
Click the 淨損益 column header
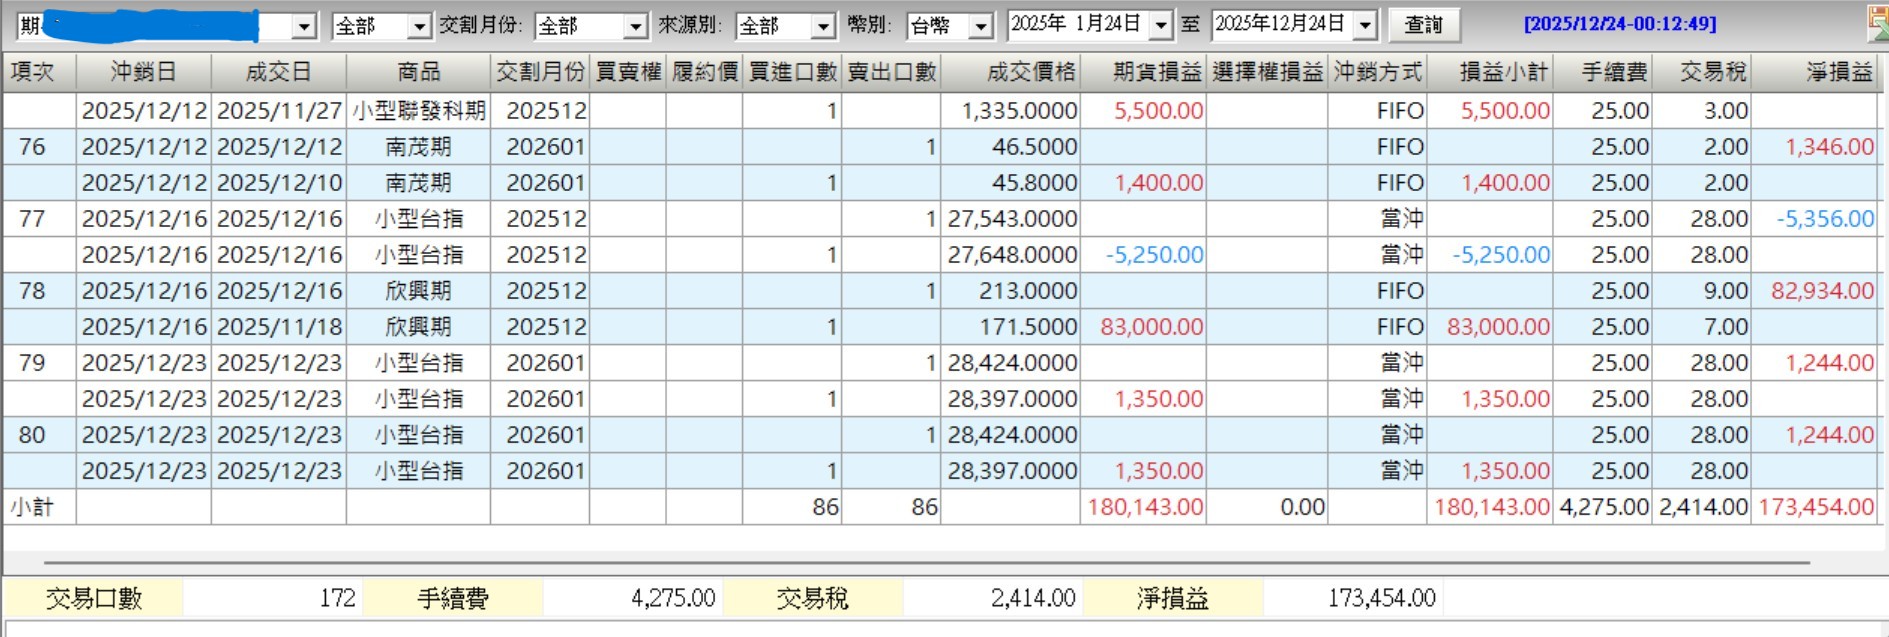point(1814,72)
